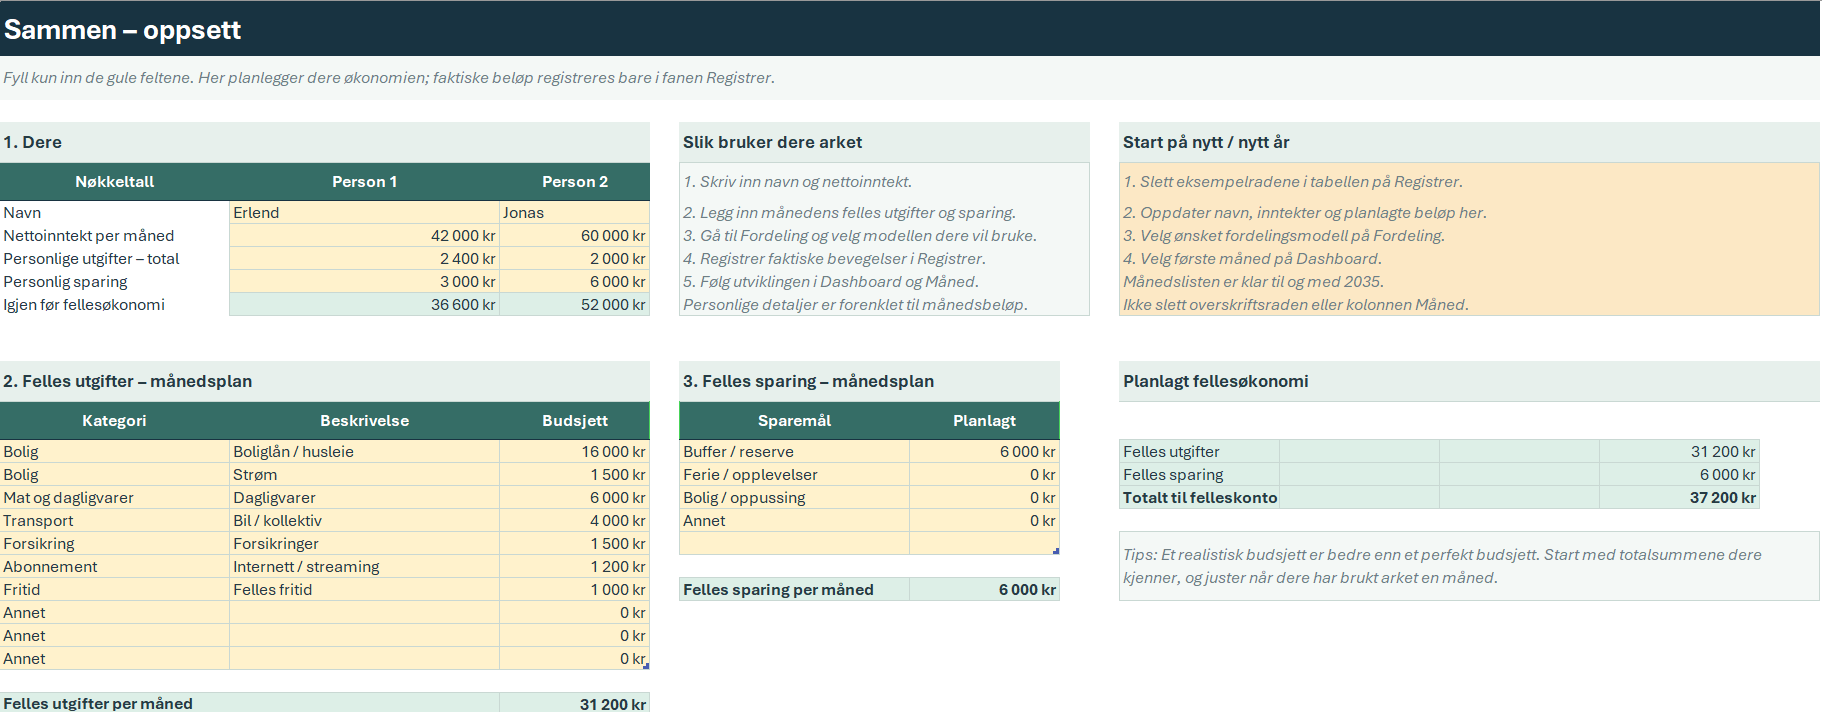Click the 42 000 kr net income cell
1822x712 pixels.
pyautogui.click(x=364, y=235)
